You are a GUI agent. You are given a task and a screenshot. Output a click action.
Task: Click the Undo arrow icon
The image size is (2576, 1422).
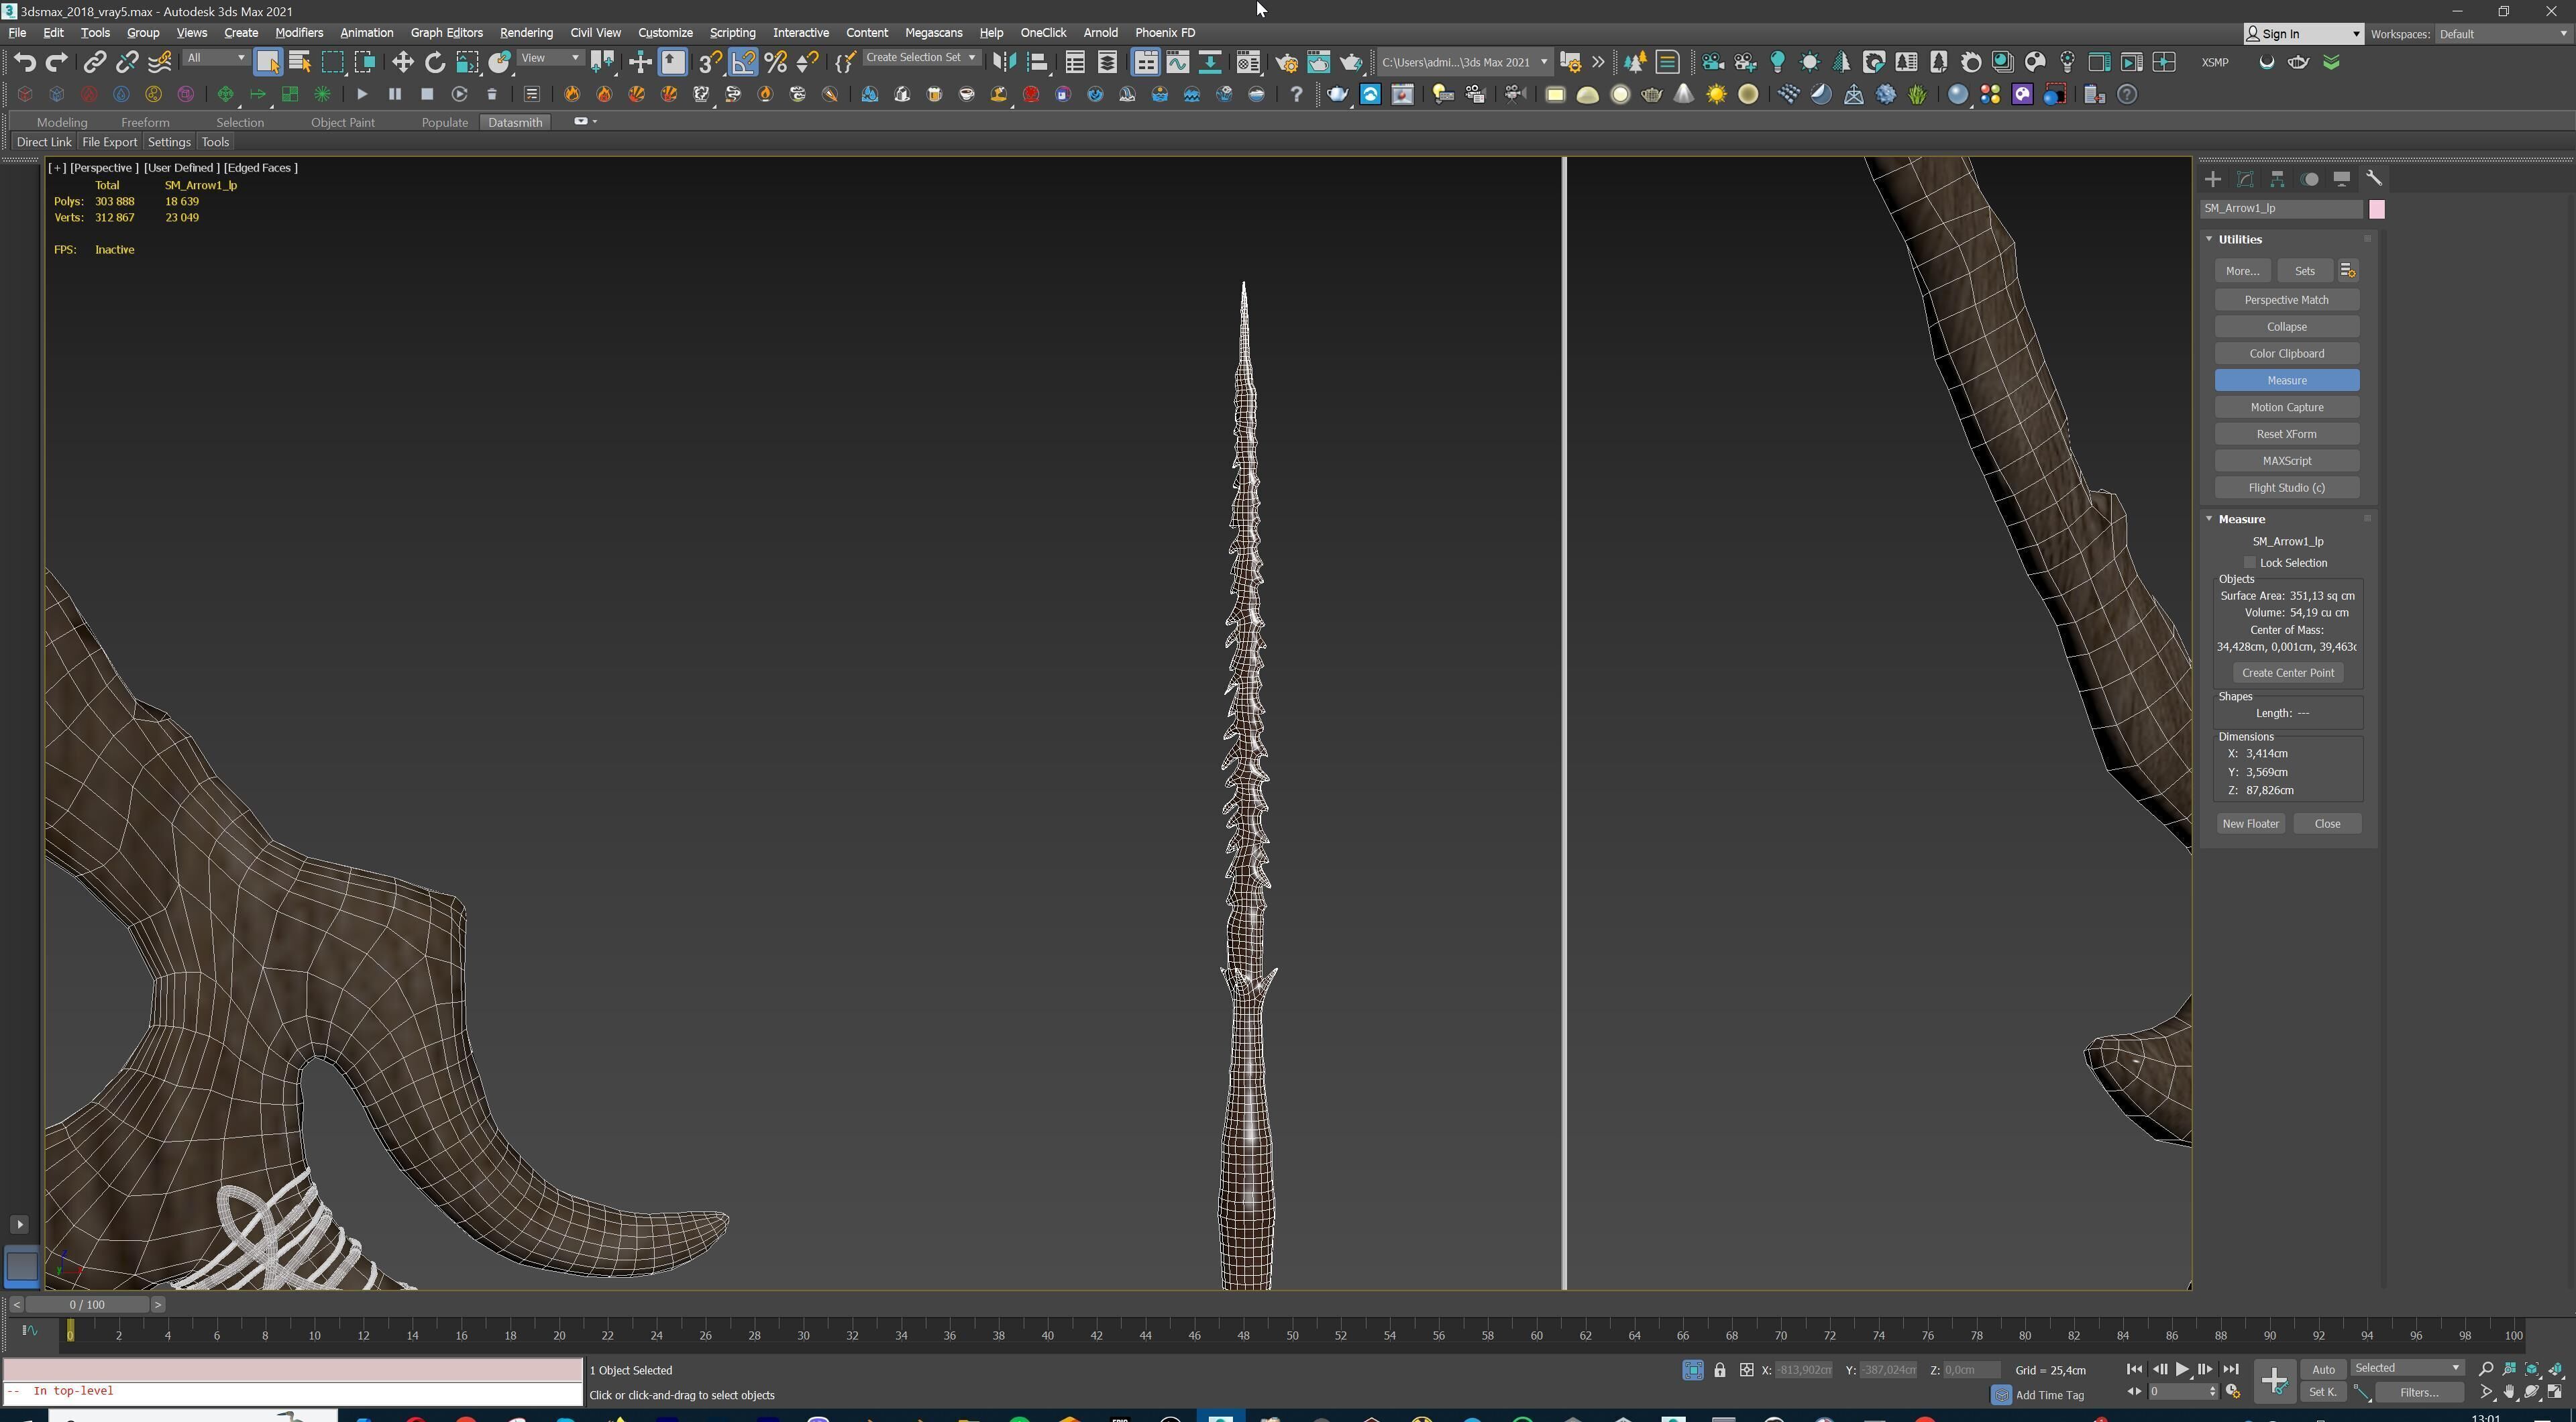pos(25,62)
